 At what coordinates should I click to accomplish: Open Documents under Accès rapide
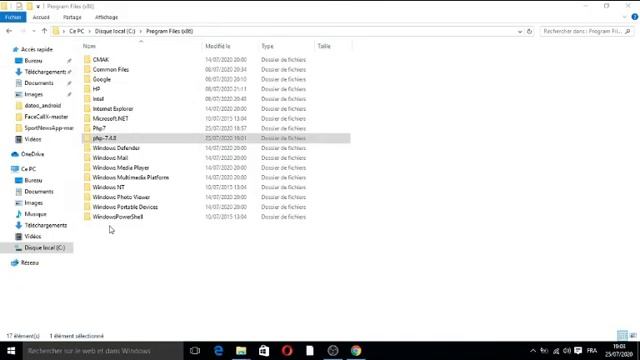pos(39,83)
